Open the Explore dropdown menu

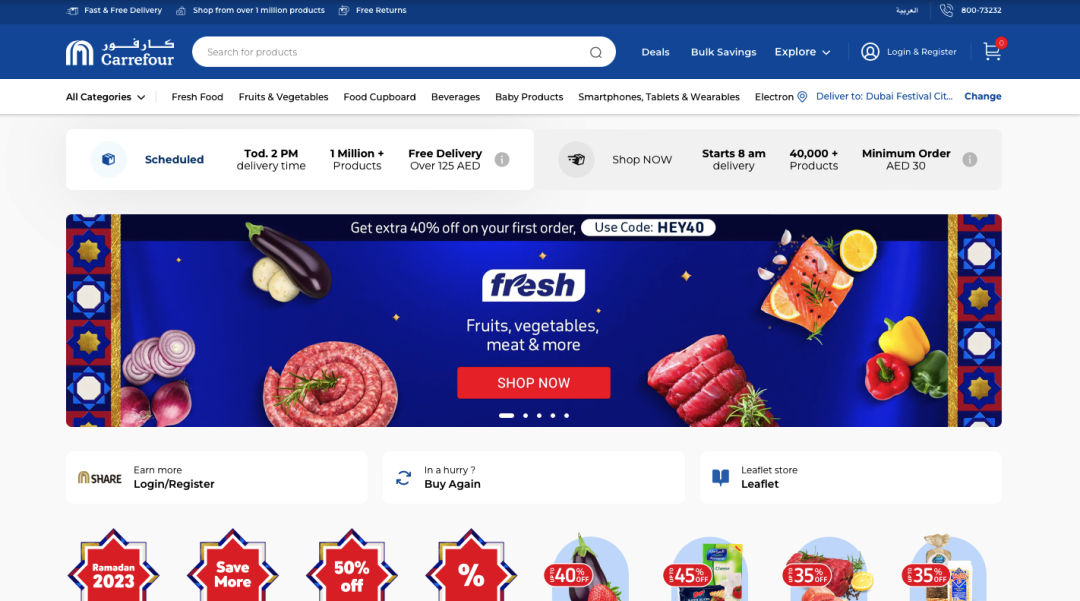point(802,52)
